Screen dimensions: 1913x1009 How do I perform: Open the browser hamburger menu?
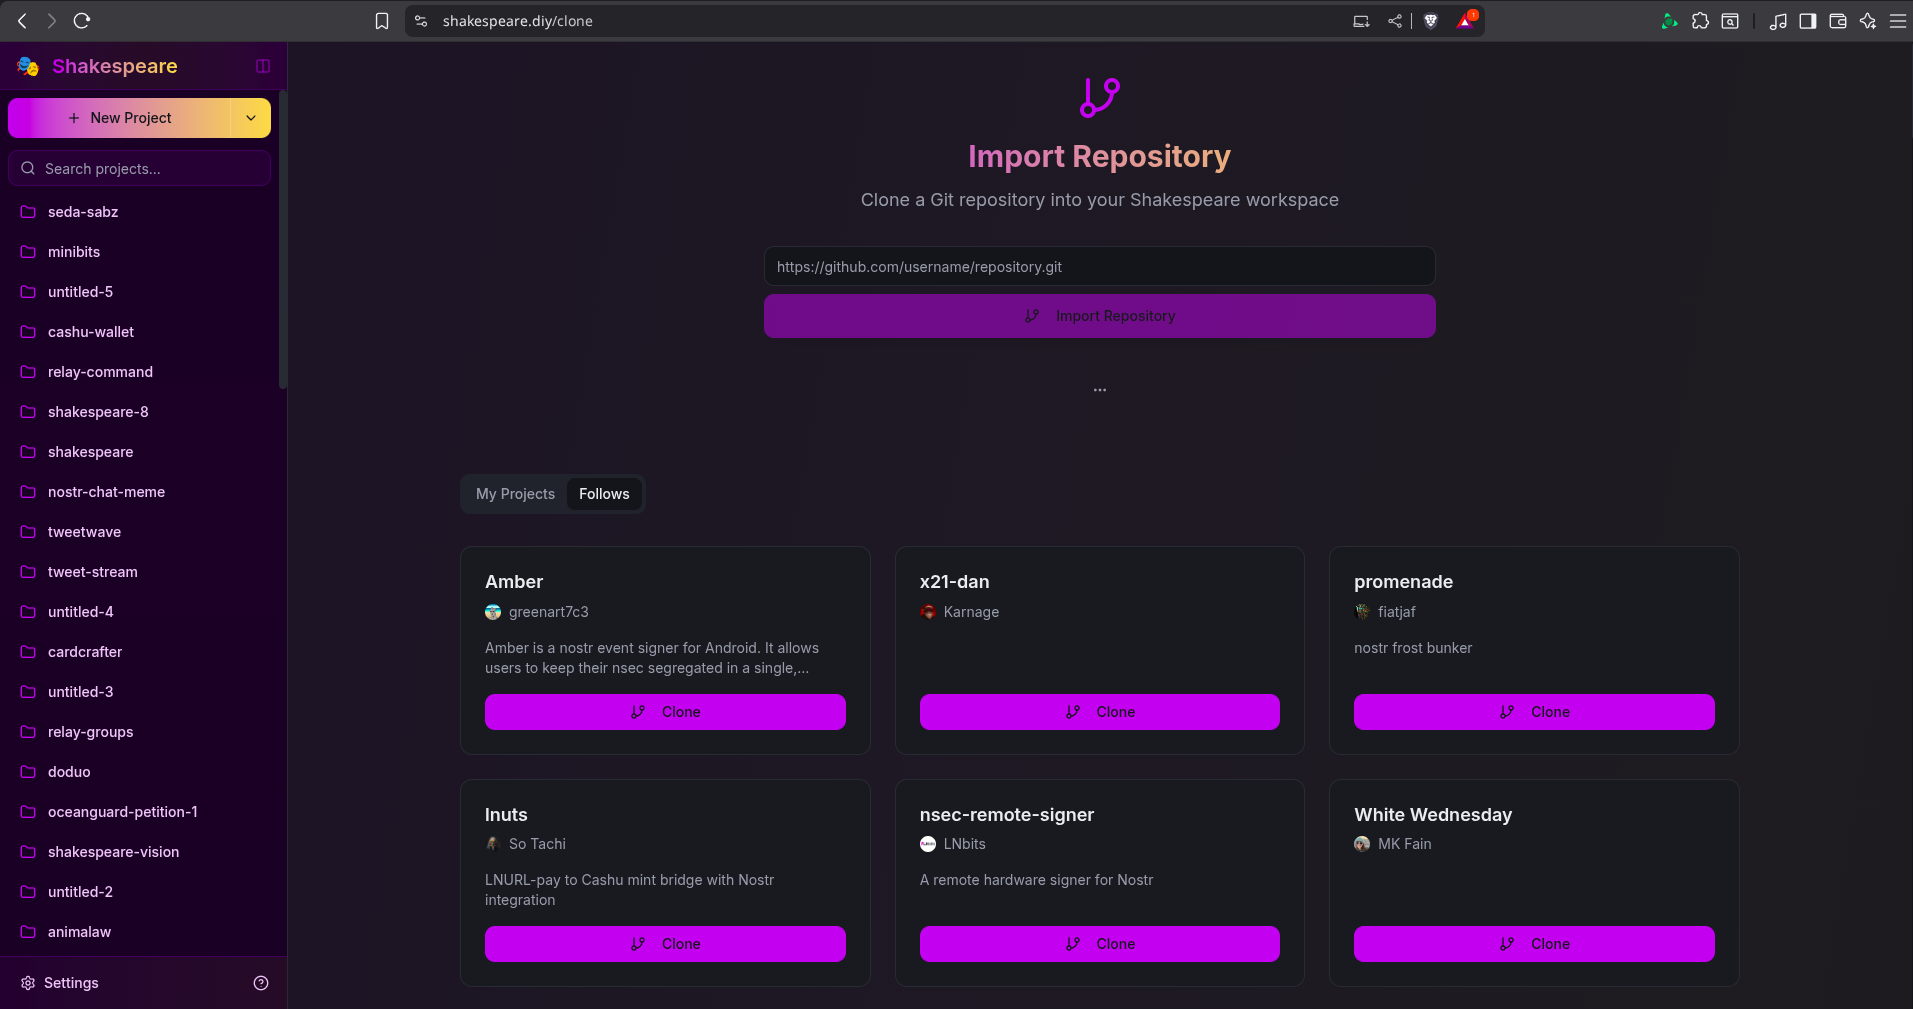point(1897,21)
